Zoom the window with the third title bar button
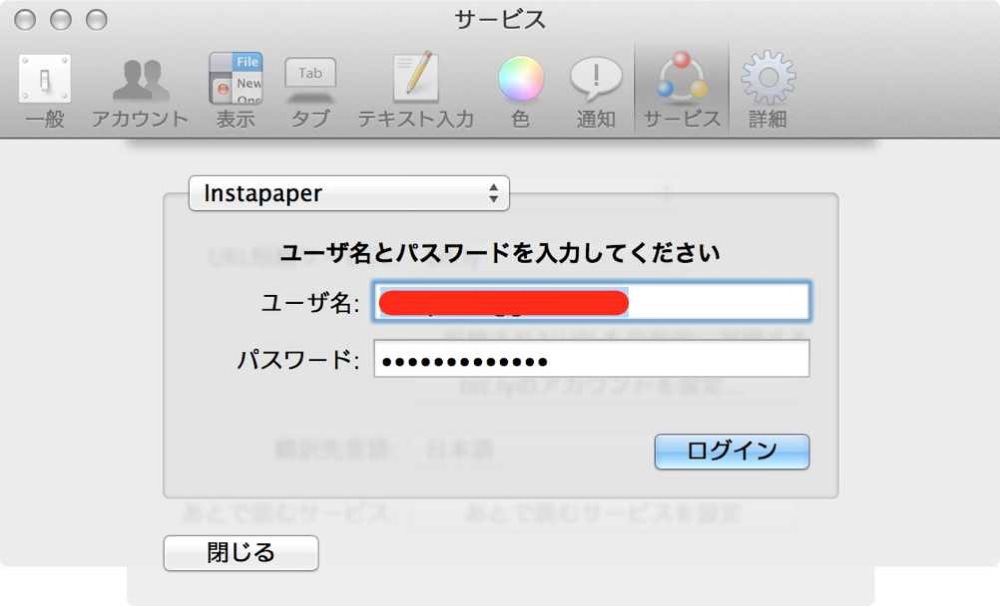The height and width of the screenshot is (606, 1000). [96, 20]
